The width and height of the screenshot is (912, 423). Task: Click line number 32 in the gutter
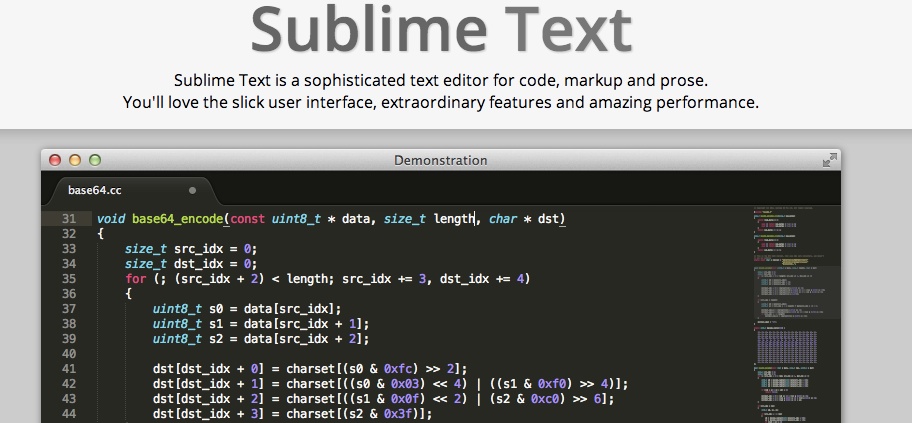[x=69, y=234]
